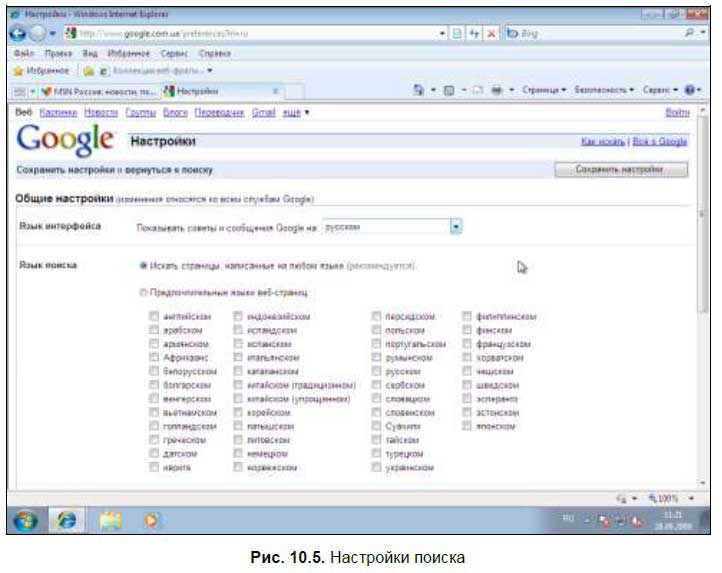
Task: Click the Сохранить настройки button
Action: 621,170
